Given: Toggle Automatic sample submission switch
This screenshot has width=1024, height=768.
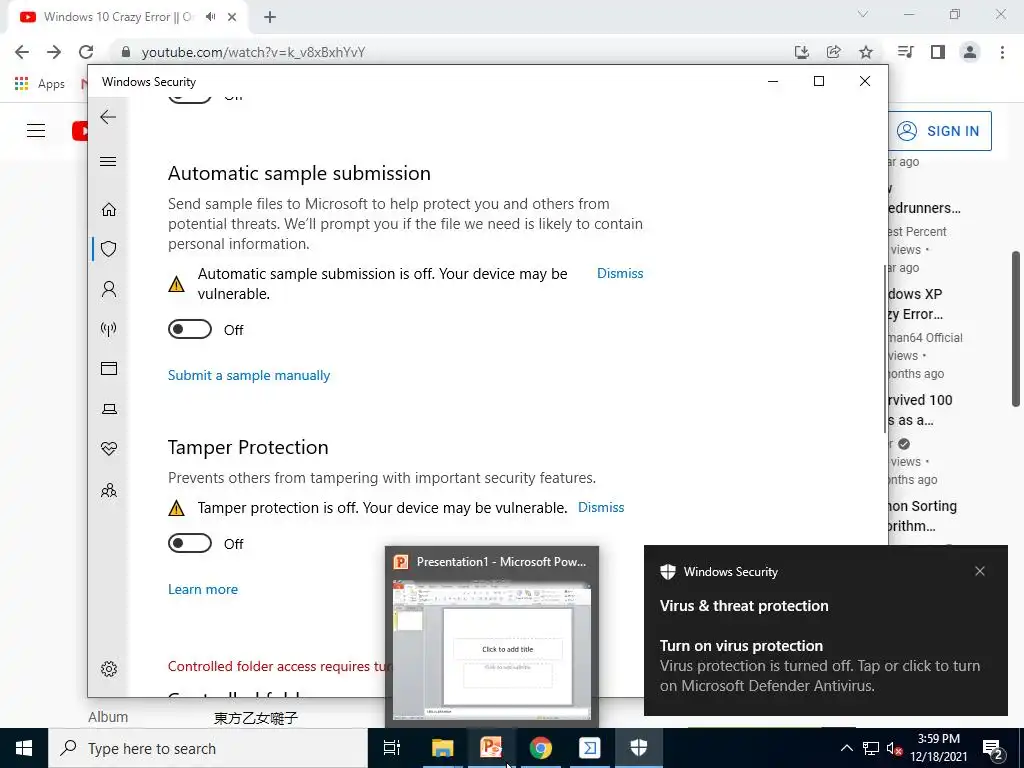Looking at the screenshot, I should click(189, 329).
